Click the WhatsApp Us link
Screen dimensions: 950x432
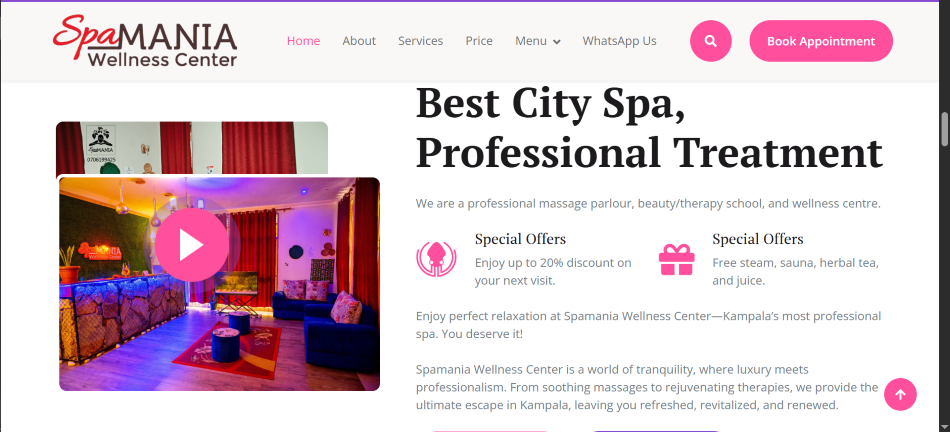[619, 41]
